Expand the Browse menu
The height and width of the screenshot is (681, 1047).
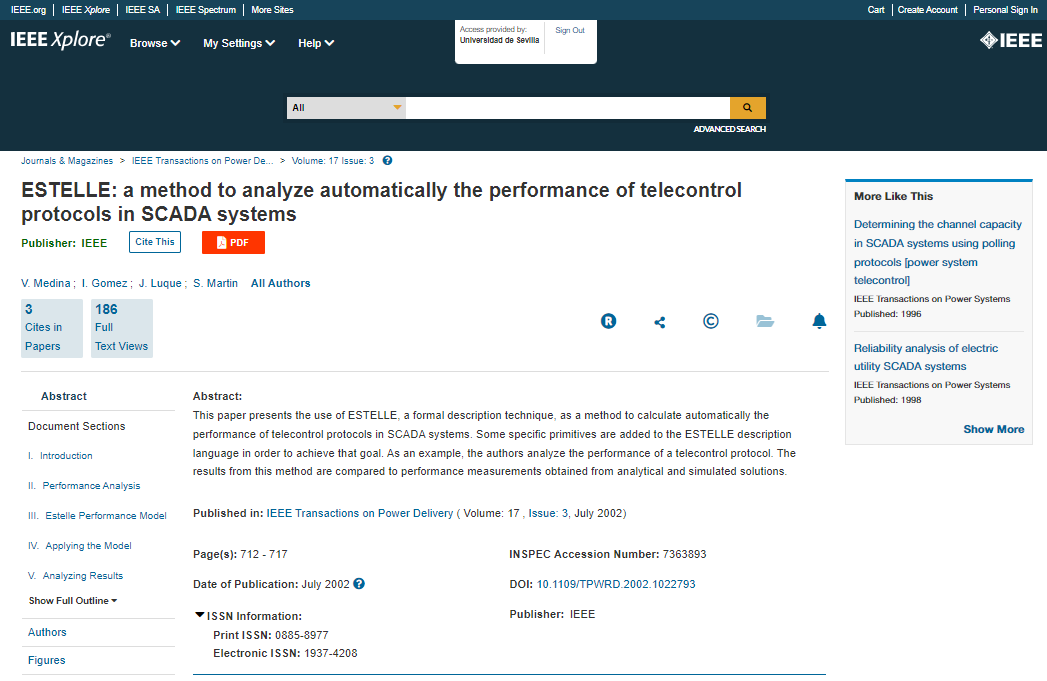pyautogui.click(x=155, y=43)
